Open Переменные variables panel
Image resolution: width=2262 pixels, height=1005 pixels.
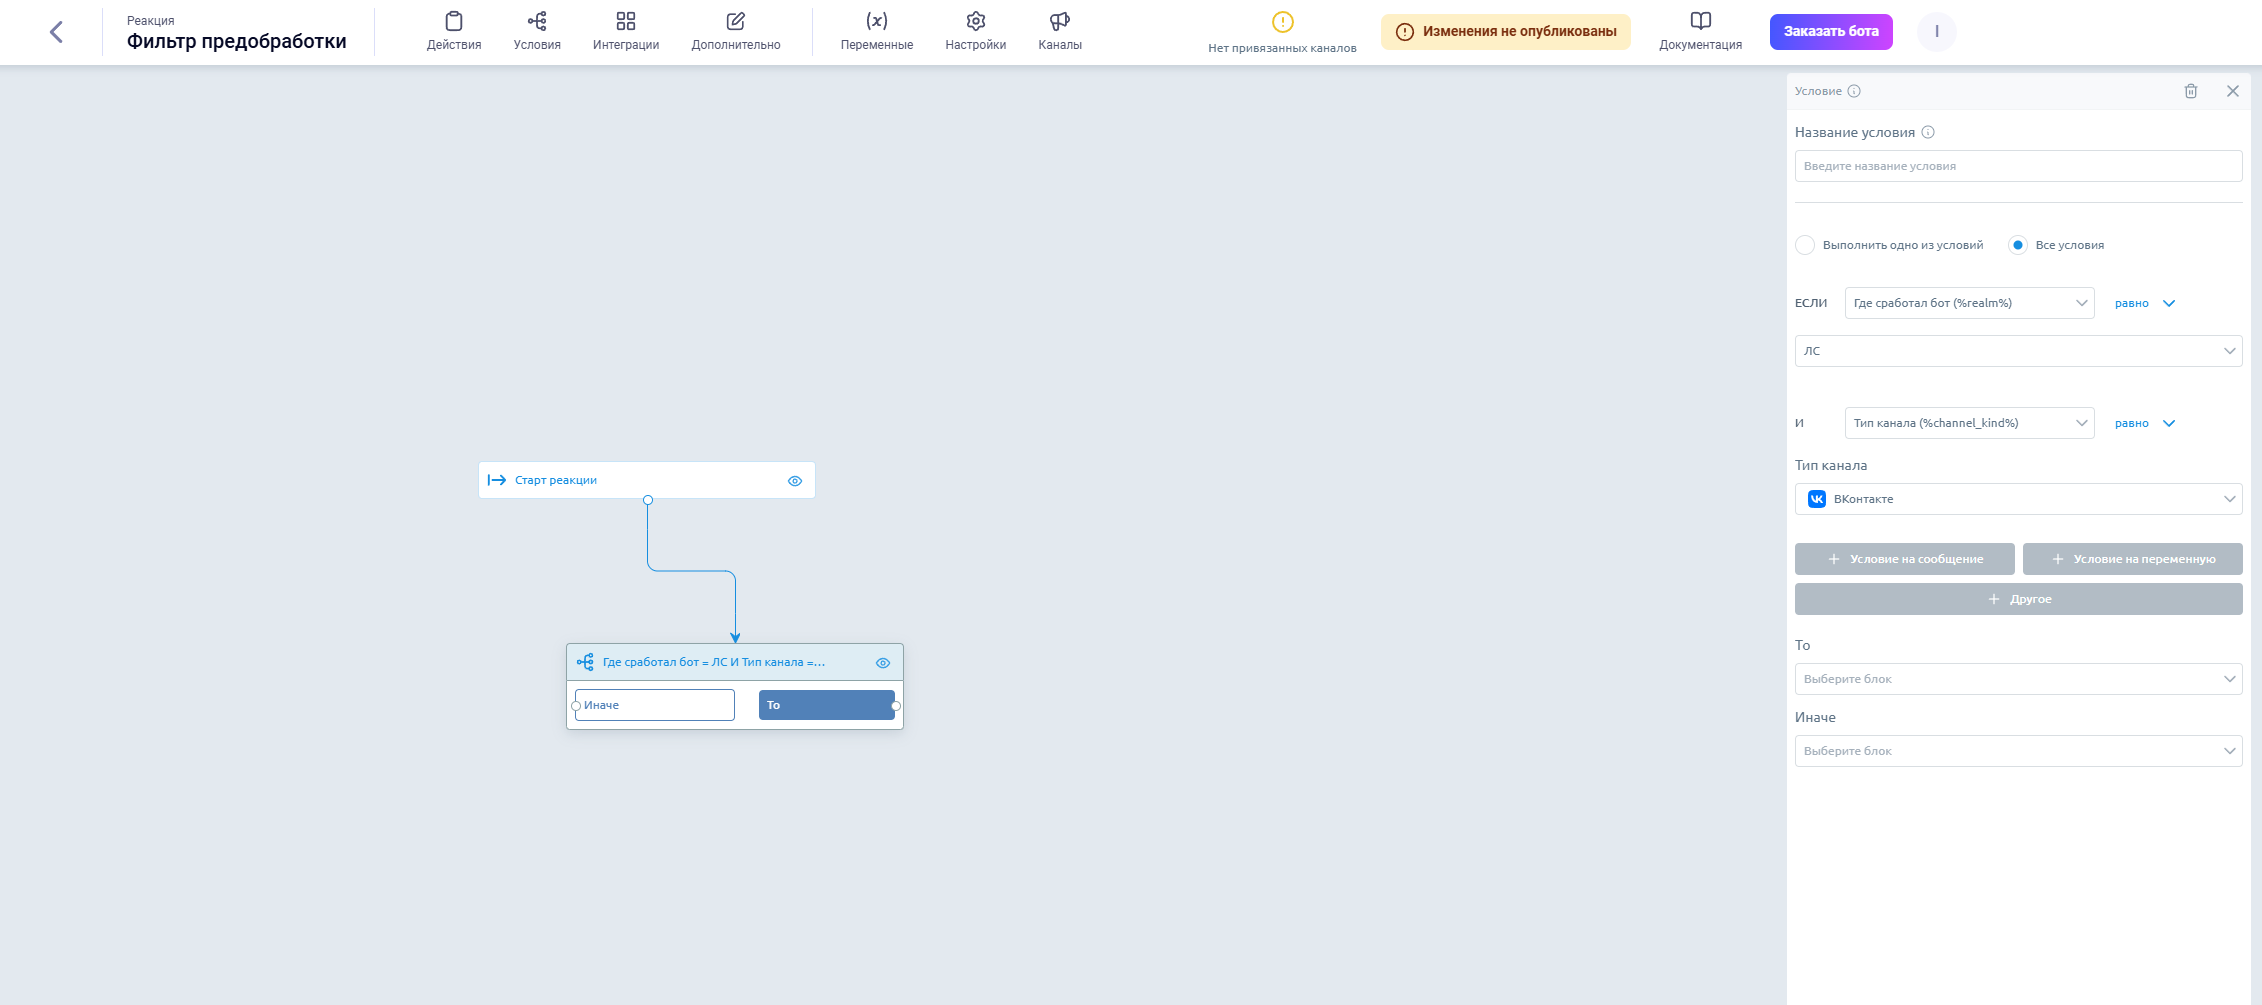(876, 31)
